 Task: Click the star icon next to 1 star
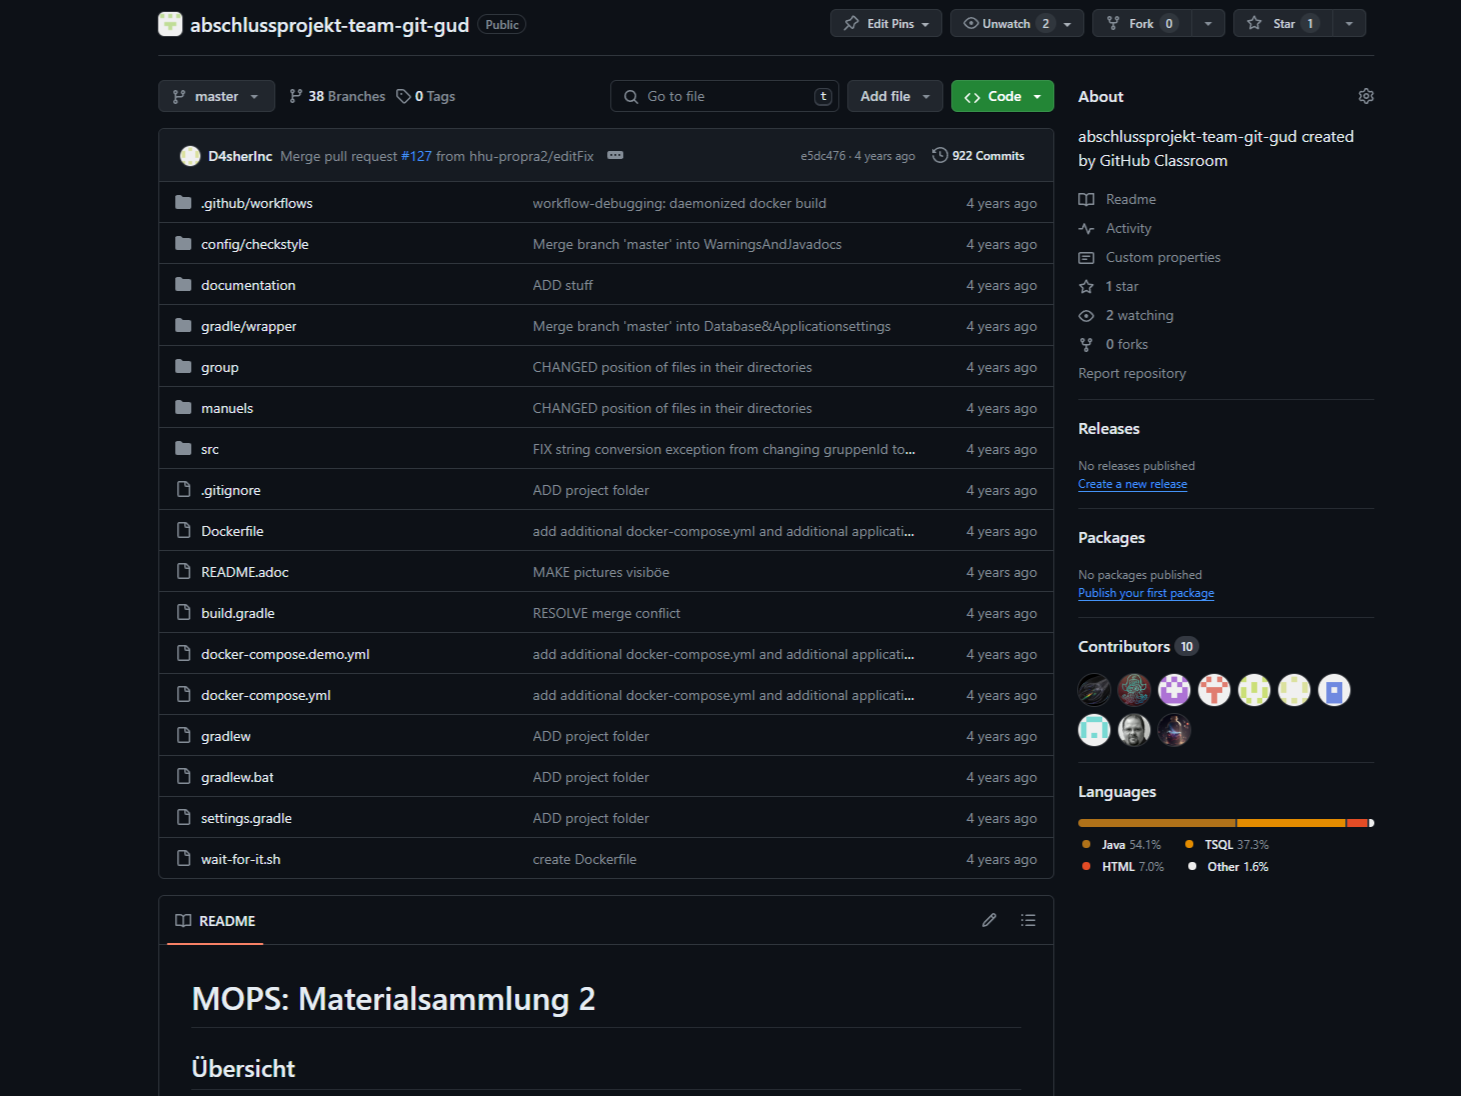coord(1086,286)
